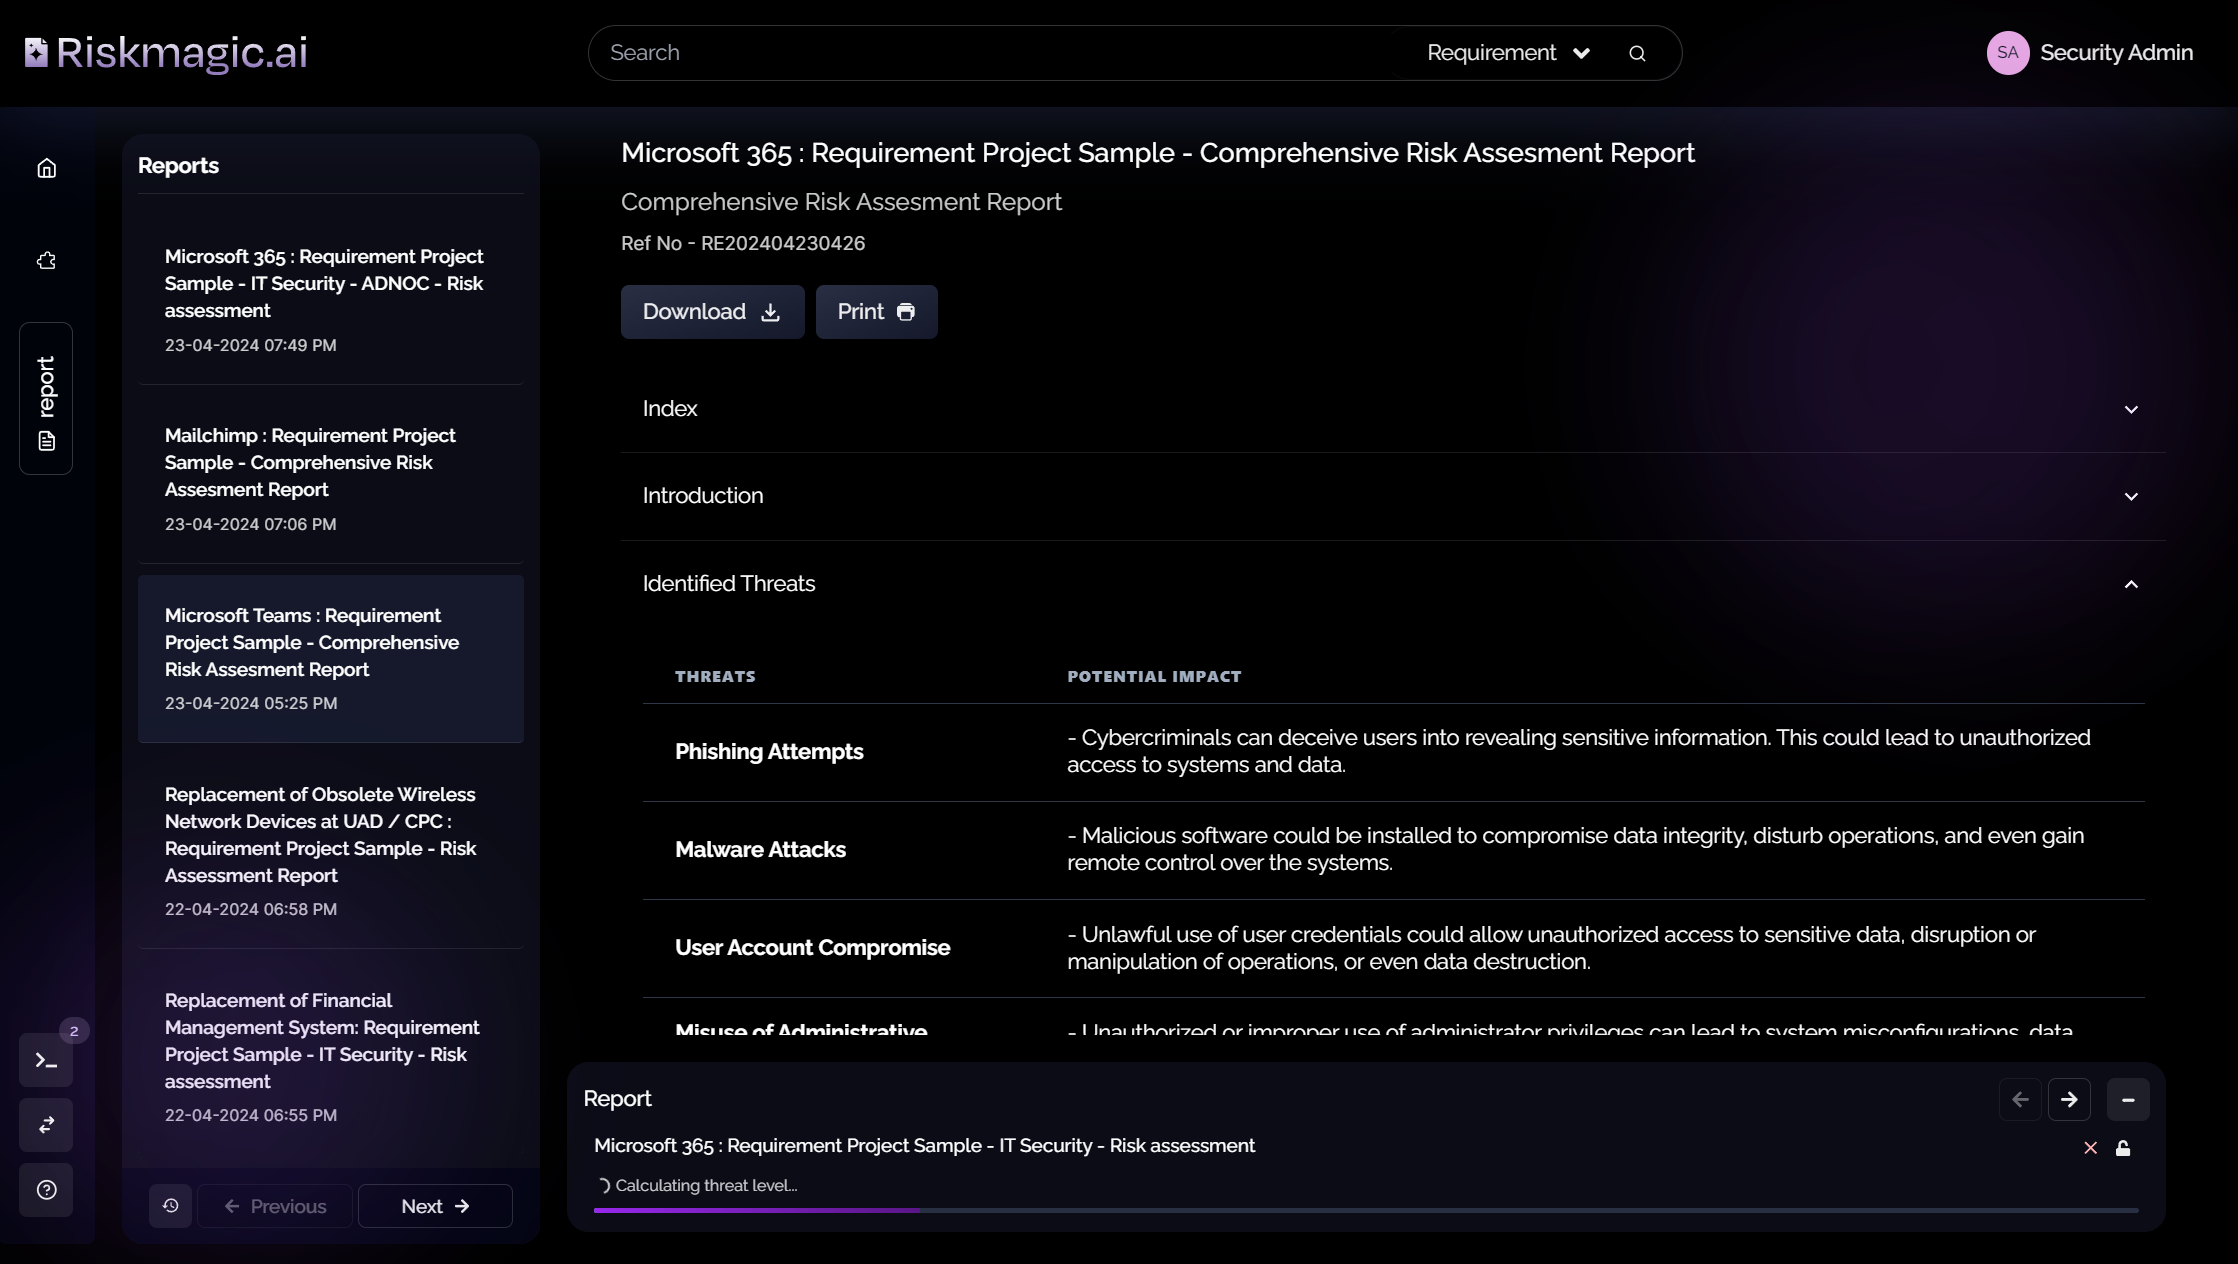Click the Malware Attacks threat row
This screenshot has height=1264, width=2238.
pyautogui.click(x=1394, y=850)
